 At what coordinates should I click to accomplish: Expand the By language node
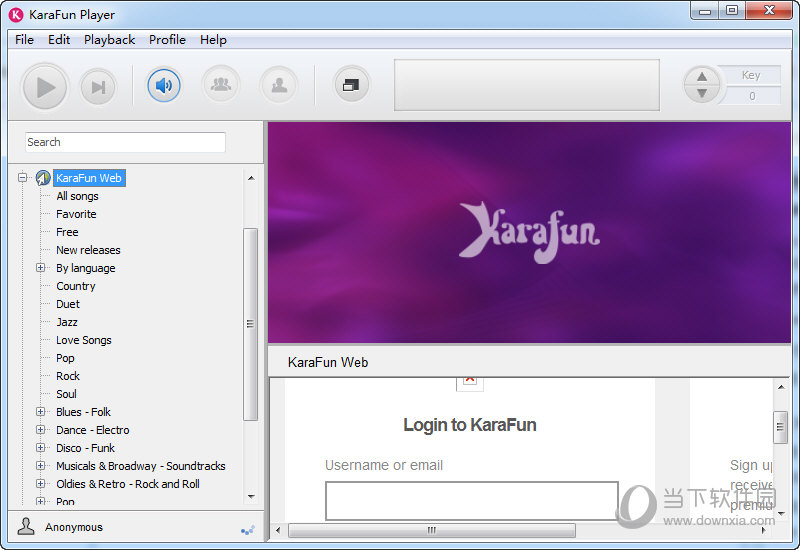pyautogui.click(x=40, y=268)
